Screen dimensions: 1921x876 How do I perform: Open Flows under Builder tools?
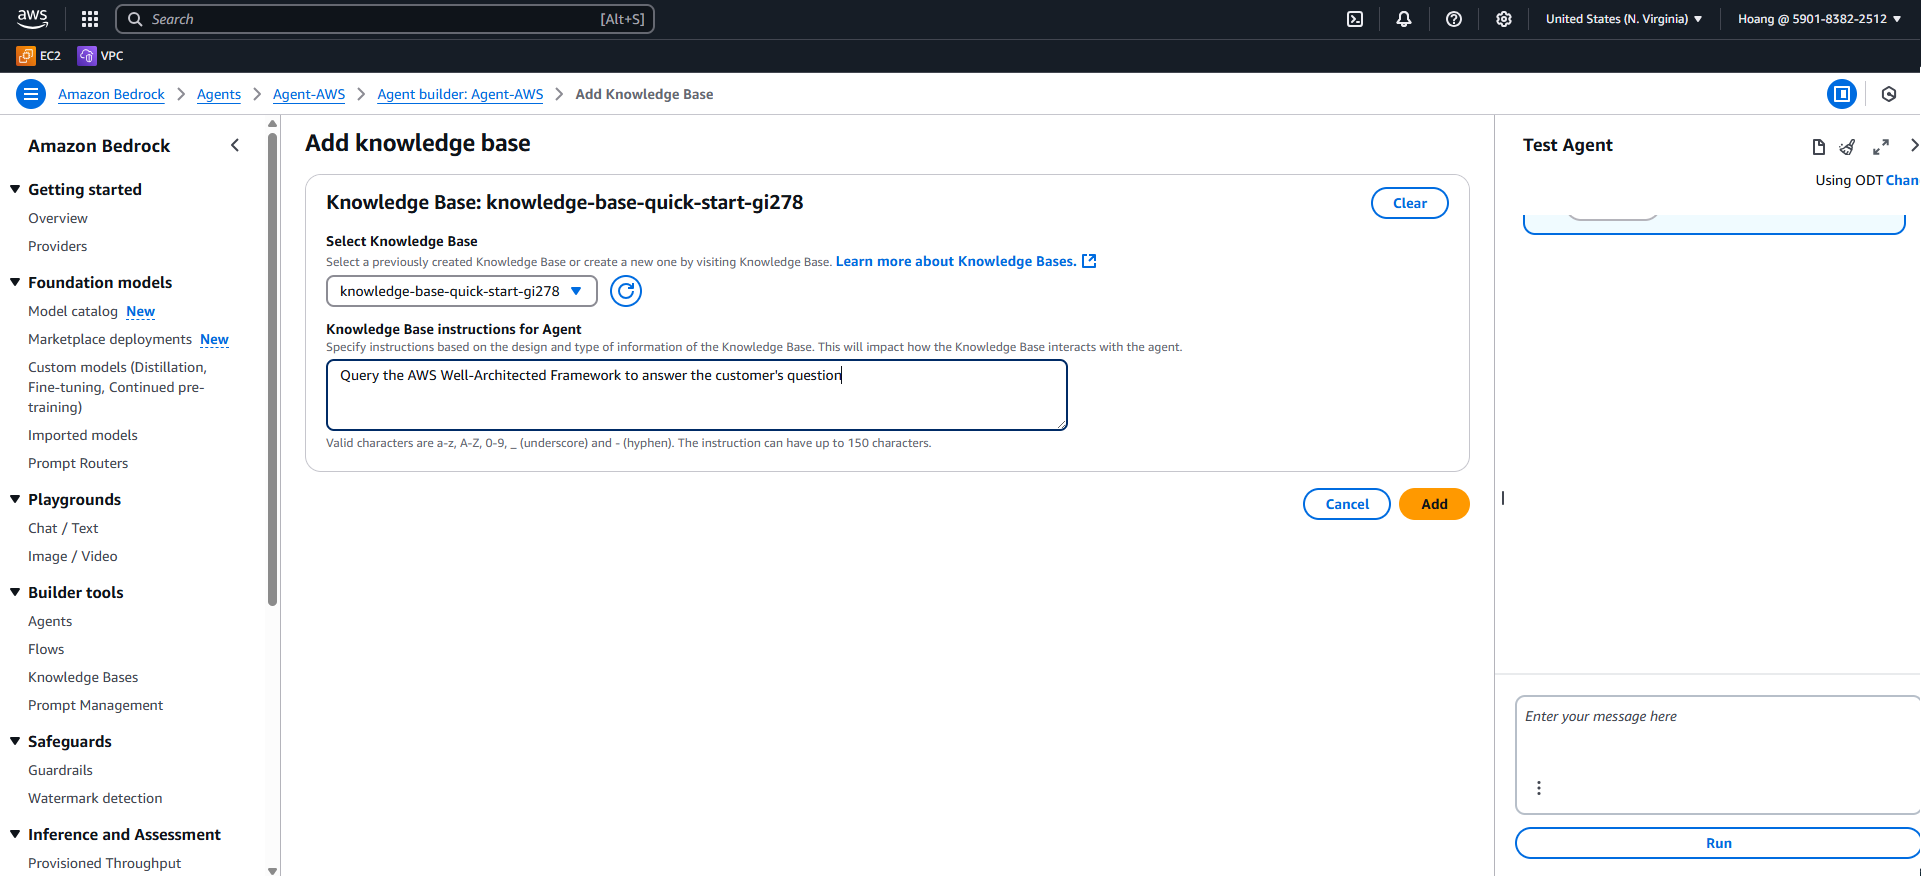click(x=46, y=649)
